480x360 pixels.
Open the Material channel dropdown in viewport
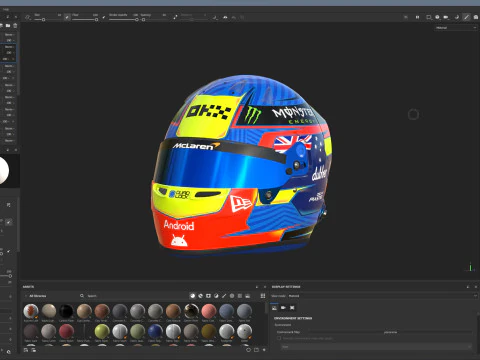pos(456,28)
